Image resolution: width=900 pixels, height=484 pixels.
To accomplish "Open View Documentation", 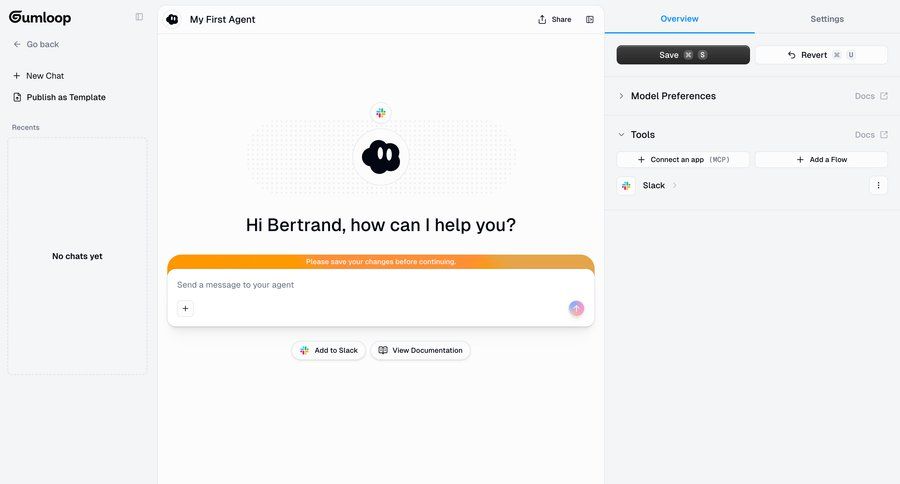I will coord(420,350).
